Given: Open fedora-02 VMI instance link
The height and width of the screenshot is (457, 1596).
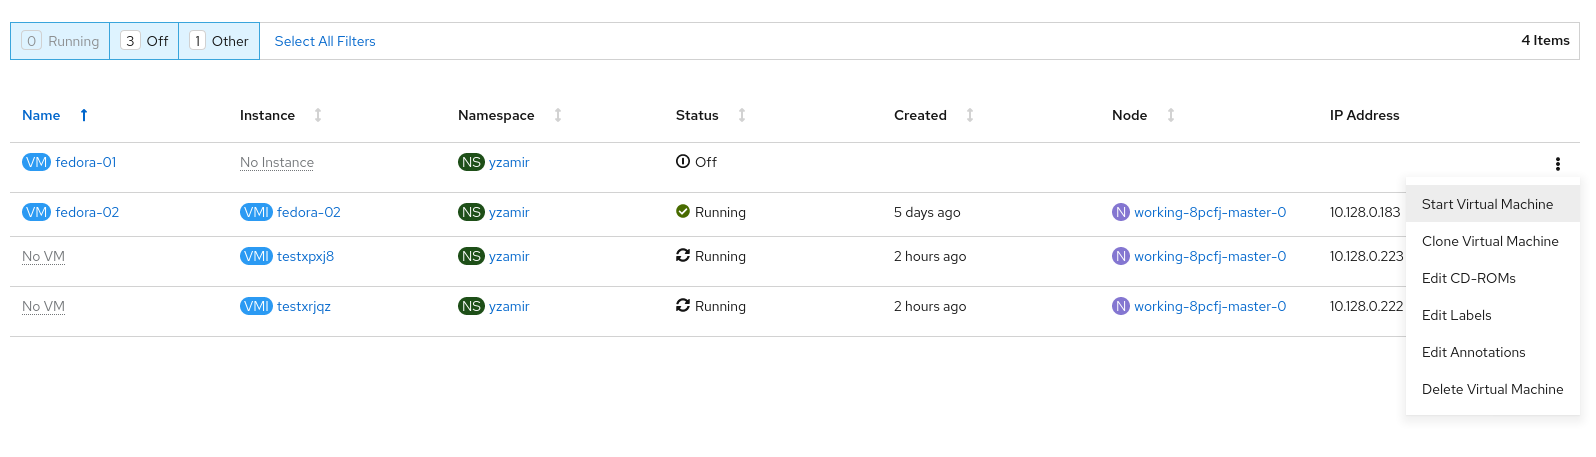Looking at the screenshot, I should 309,212.
